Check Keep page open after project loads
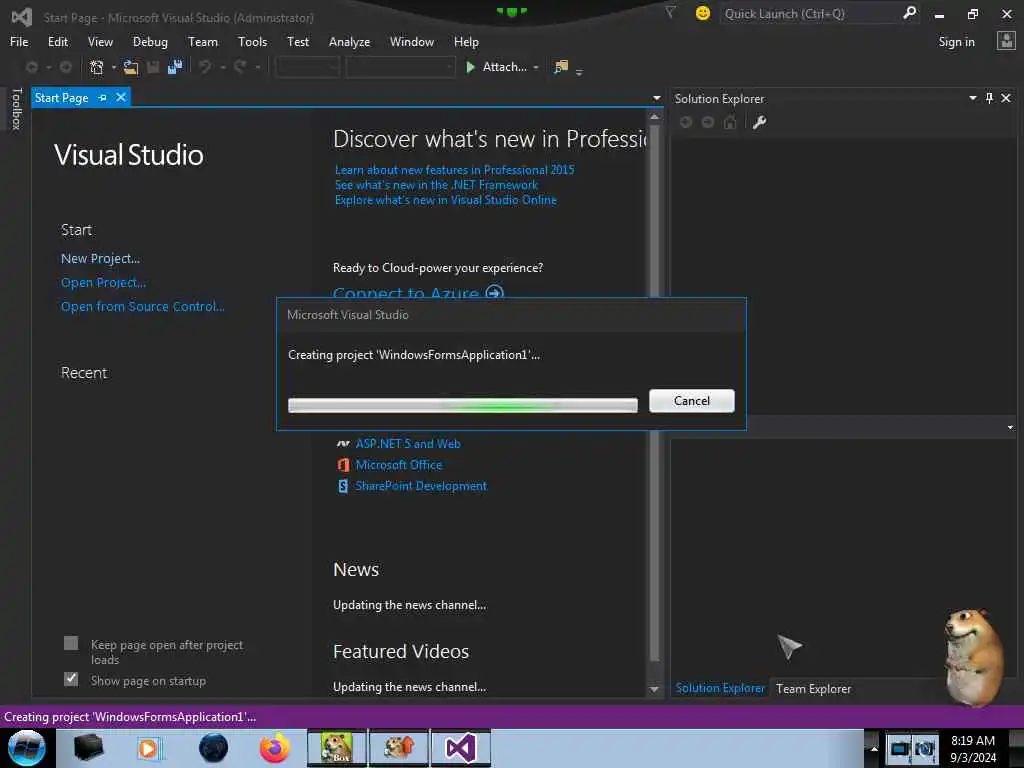Screen dimensions: 1024x768 71,644
